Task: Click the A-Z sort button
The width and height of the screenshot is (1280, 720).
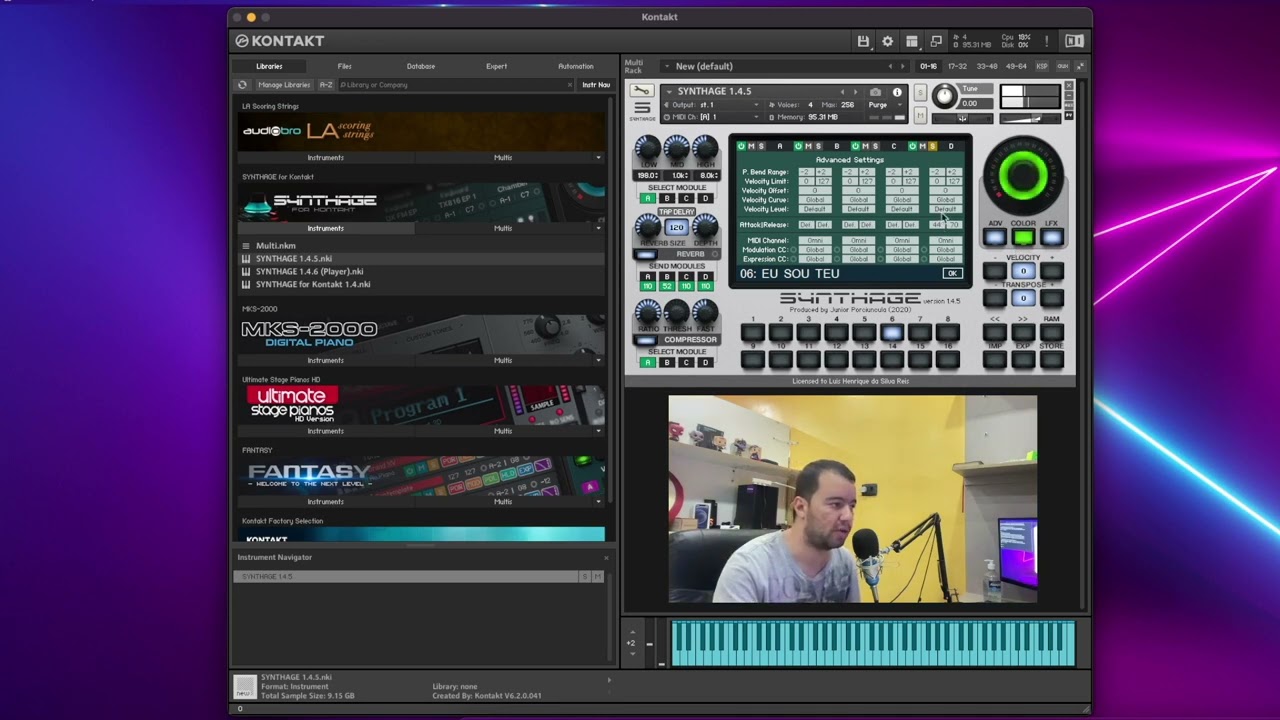Action: point(326,85)
